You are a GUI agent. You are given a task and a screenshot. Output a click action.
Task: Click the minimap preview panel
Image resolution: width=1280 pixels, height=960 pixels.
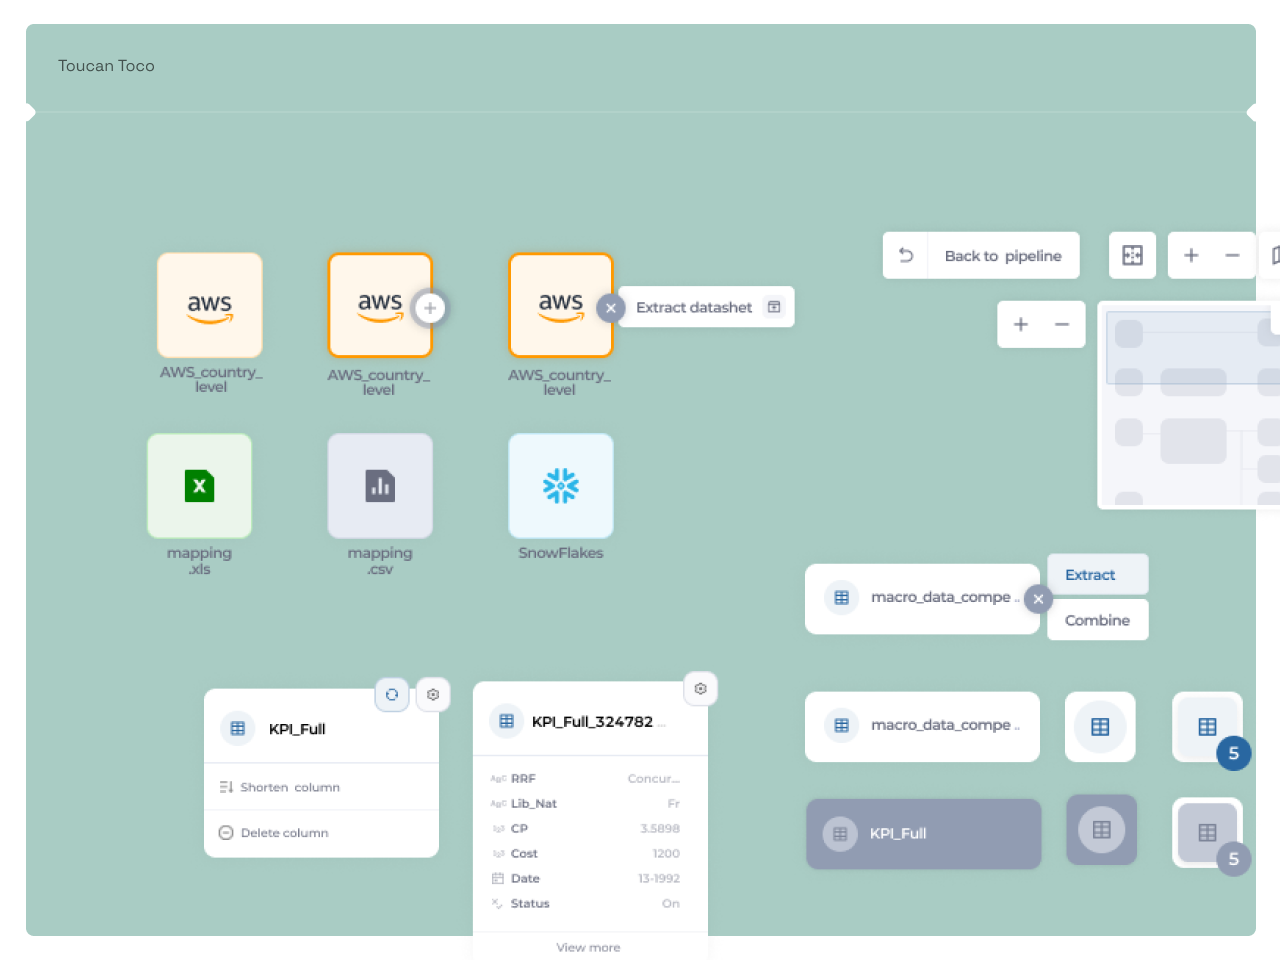1188,405
